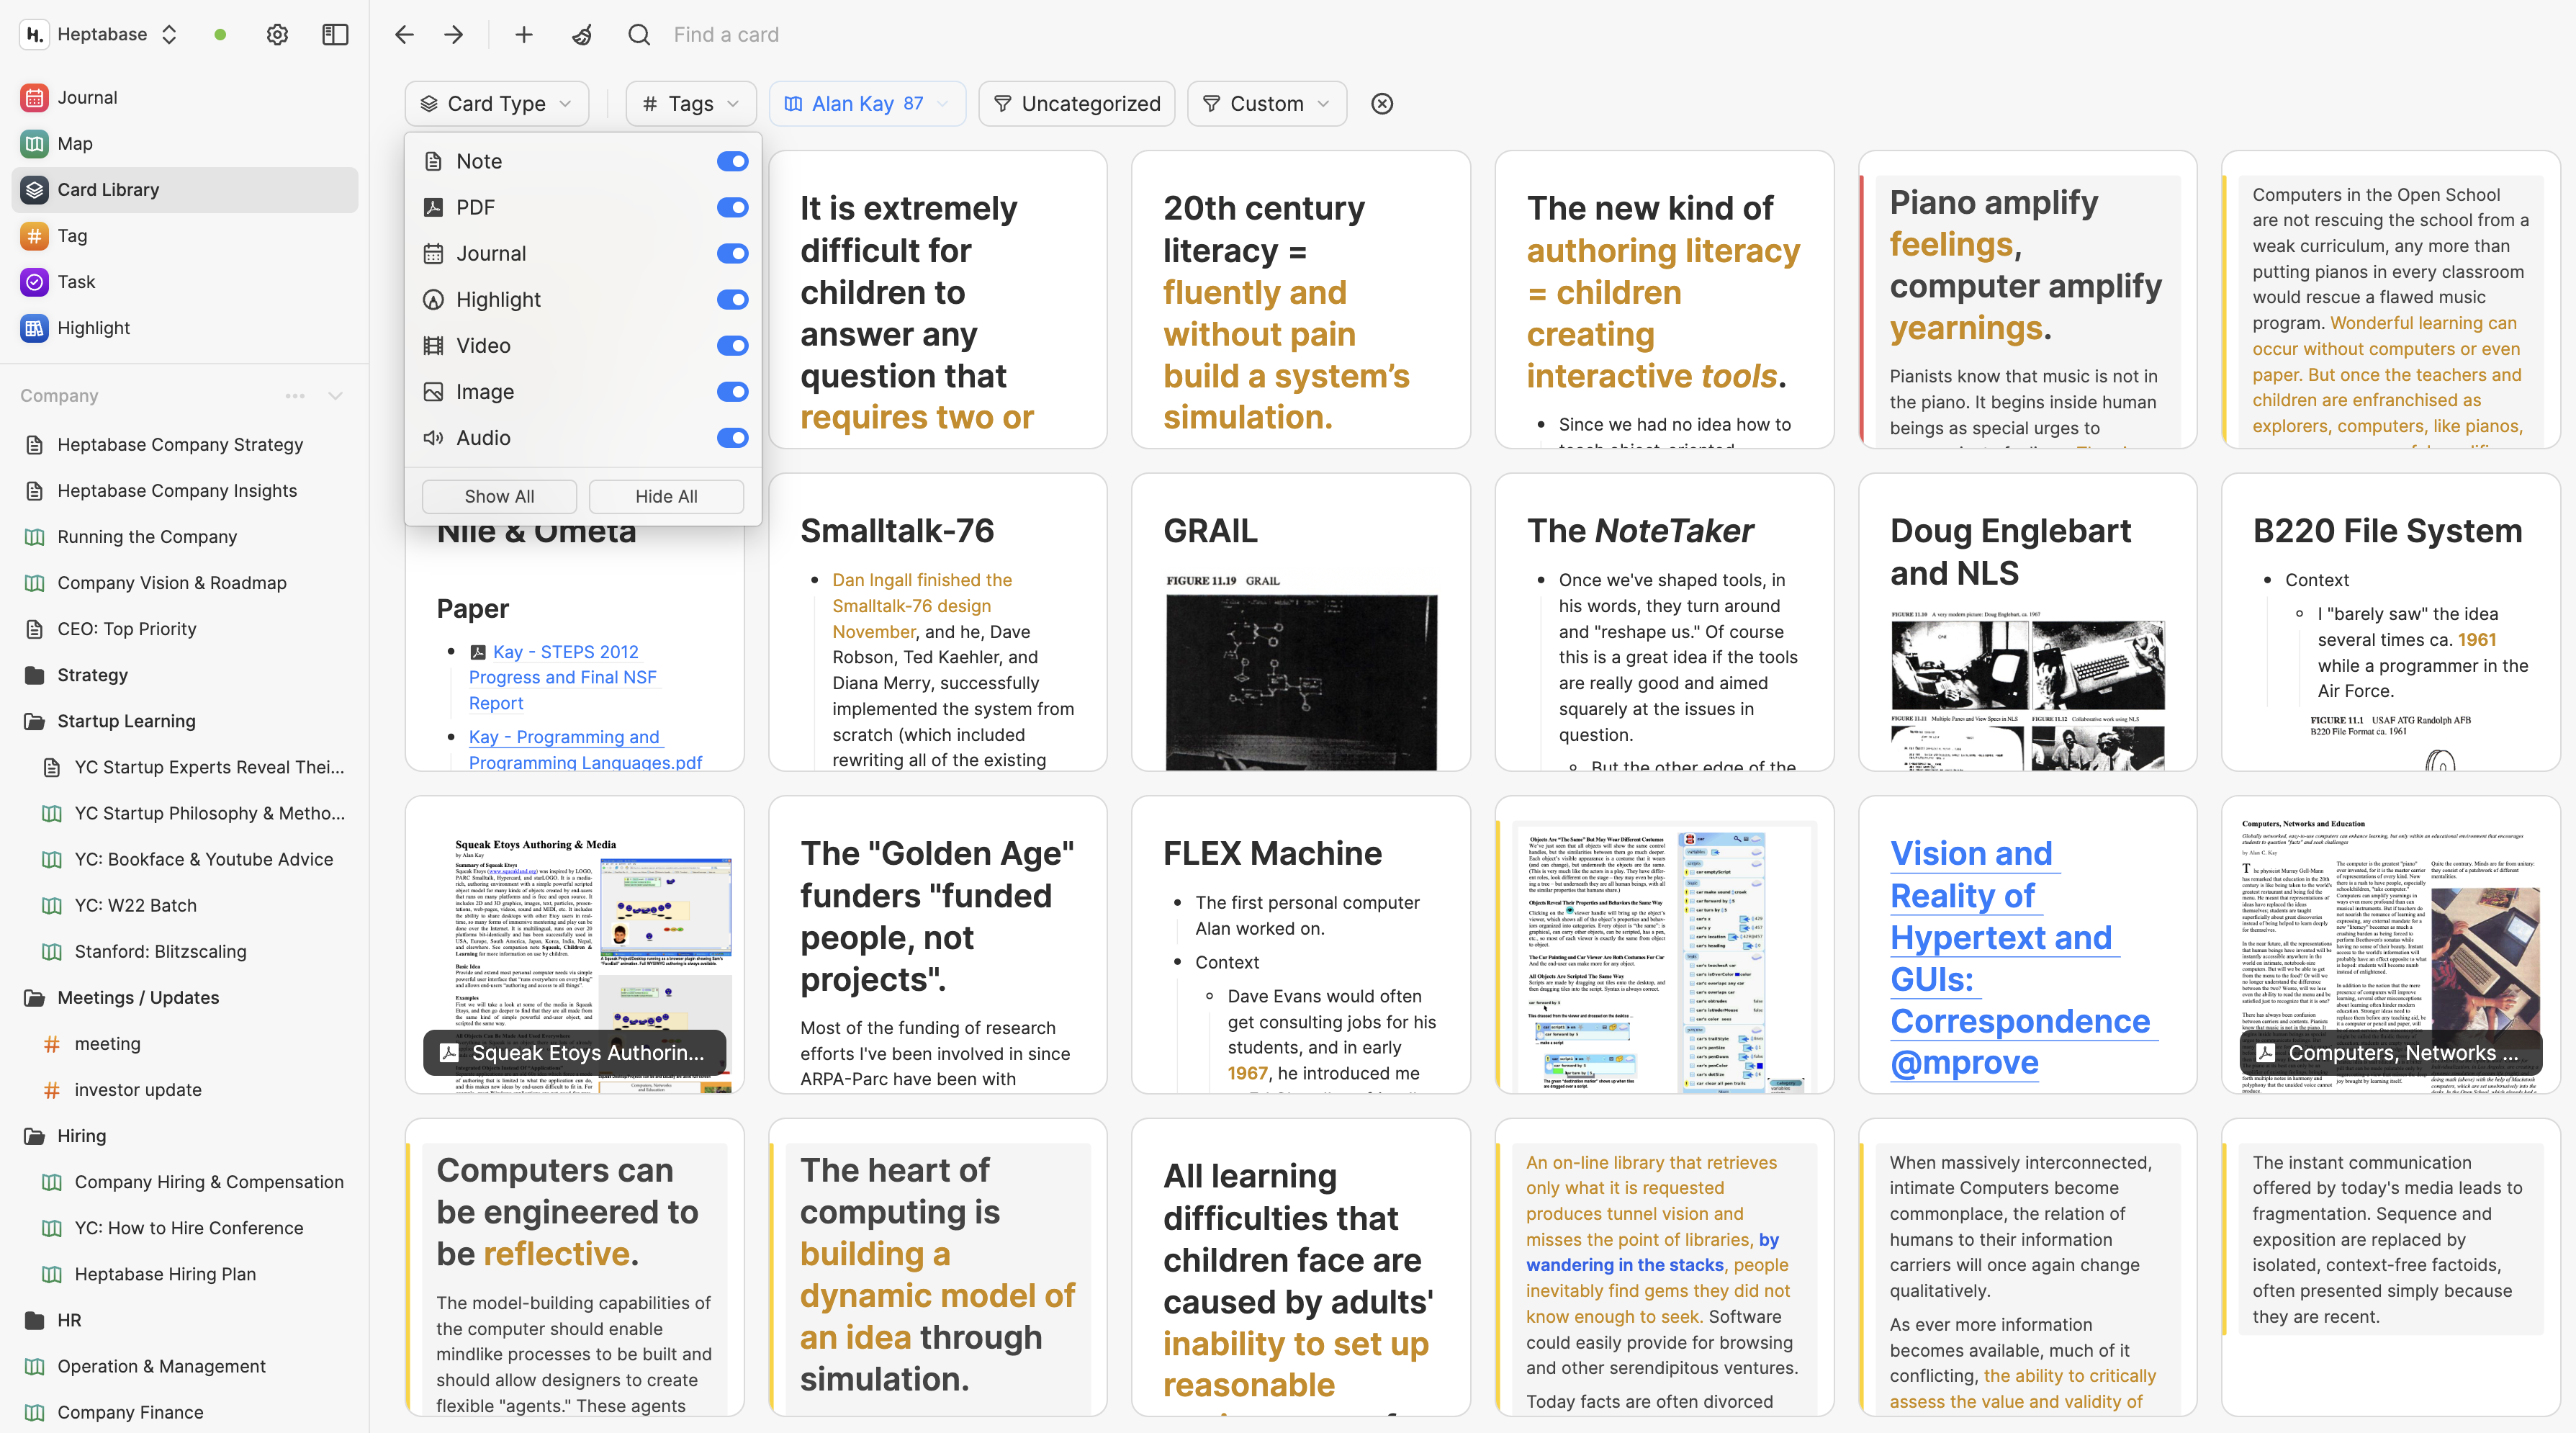Open the Alan Kay whiteboard filter

tap(867, 104)
